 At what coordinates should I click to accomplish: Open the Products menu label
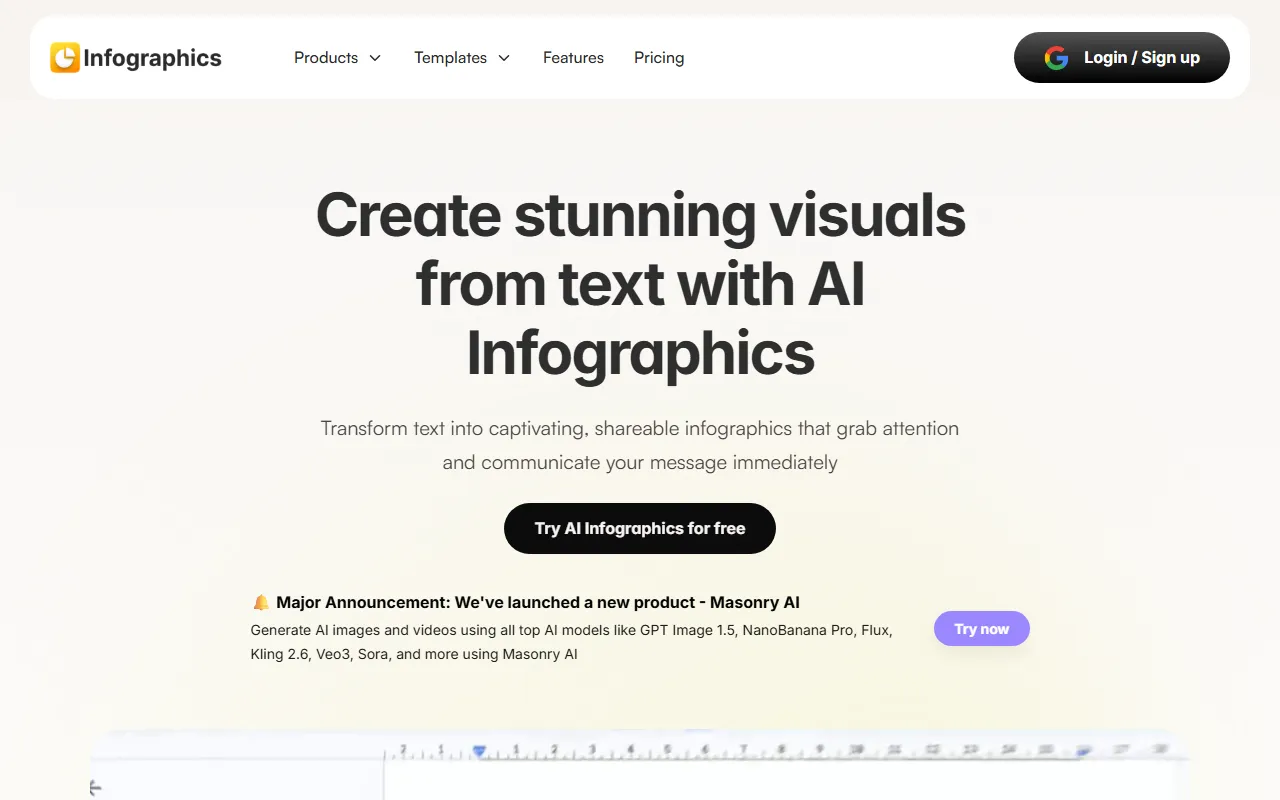point(326,58)
